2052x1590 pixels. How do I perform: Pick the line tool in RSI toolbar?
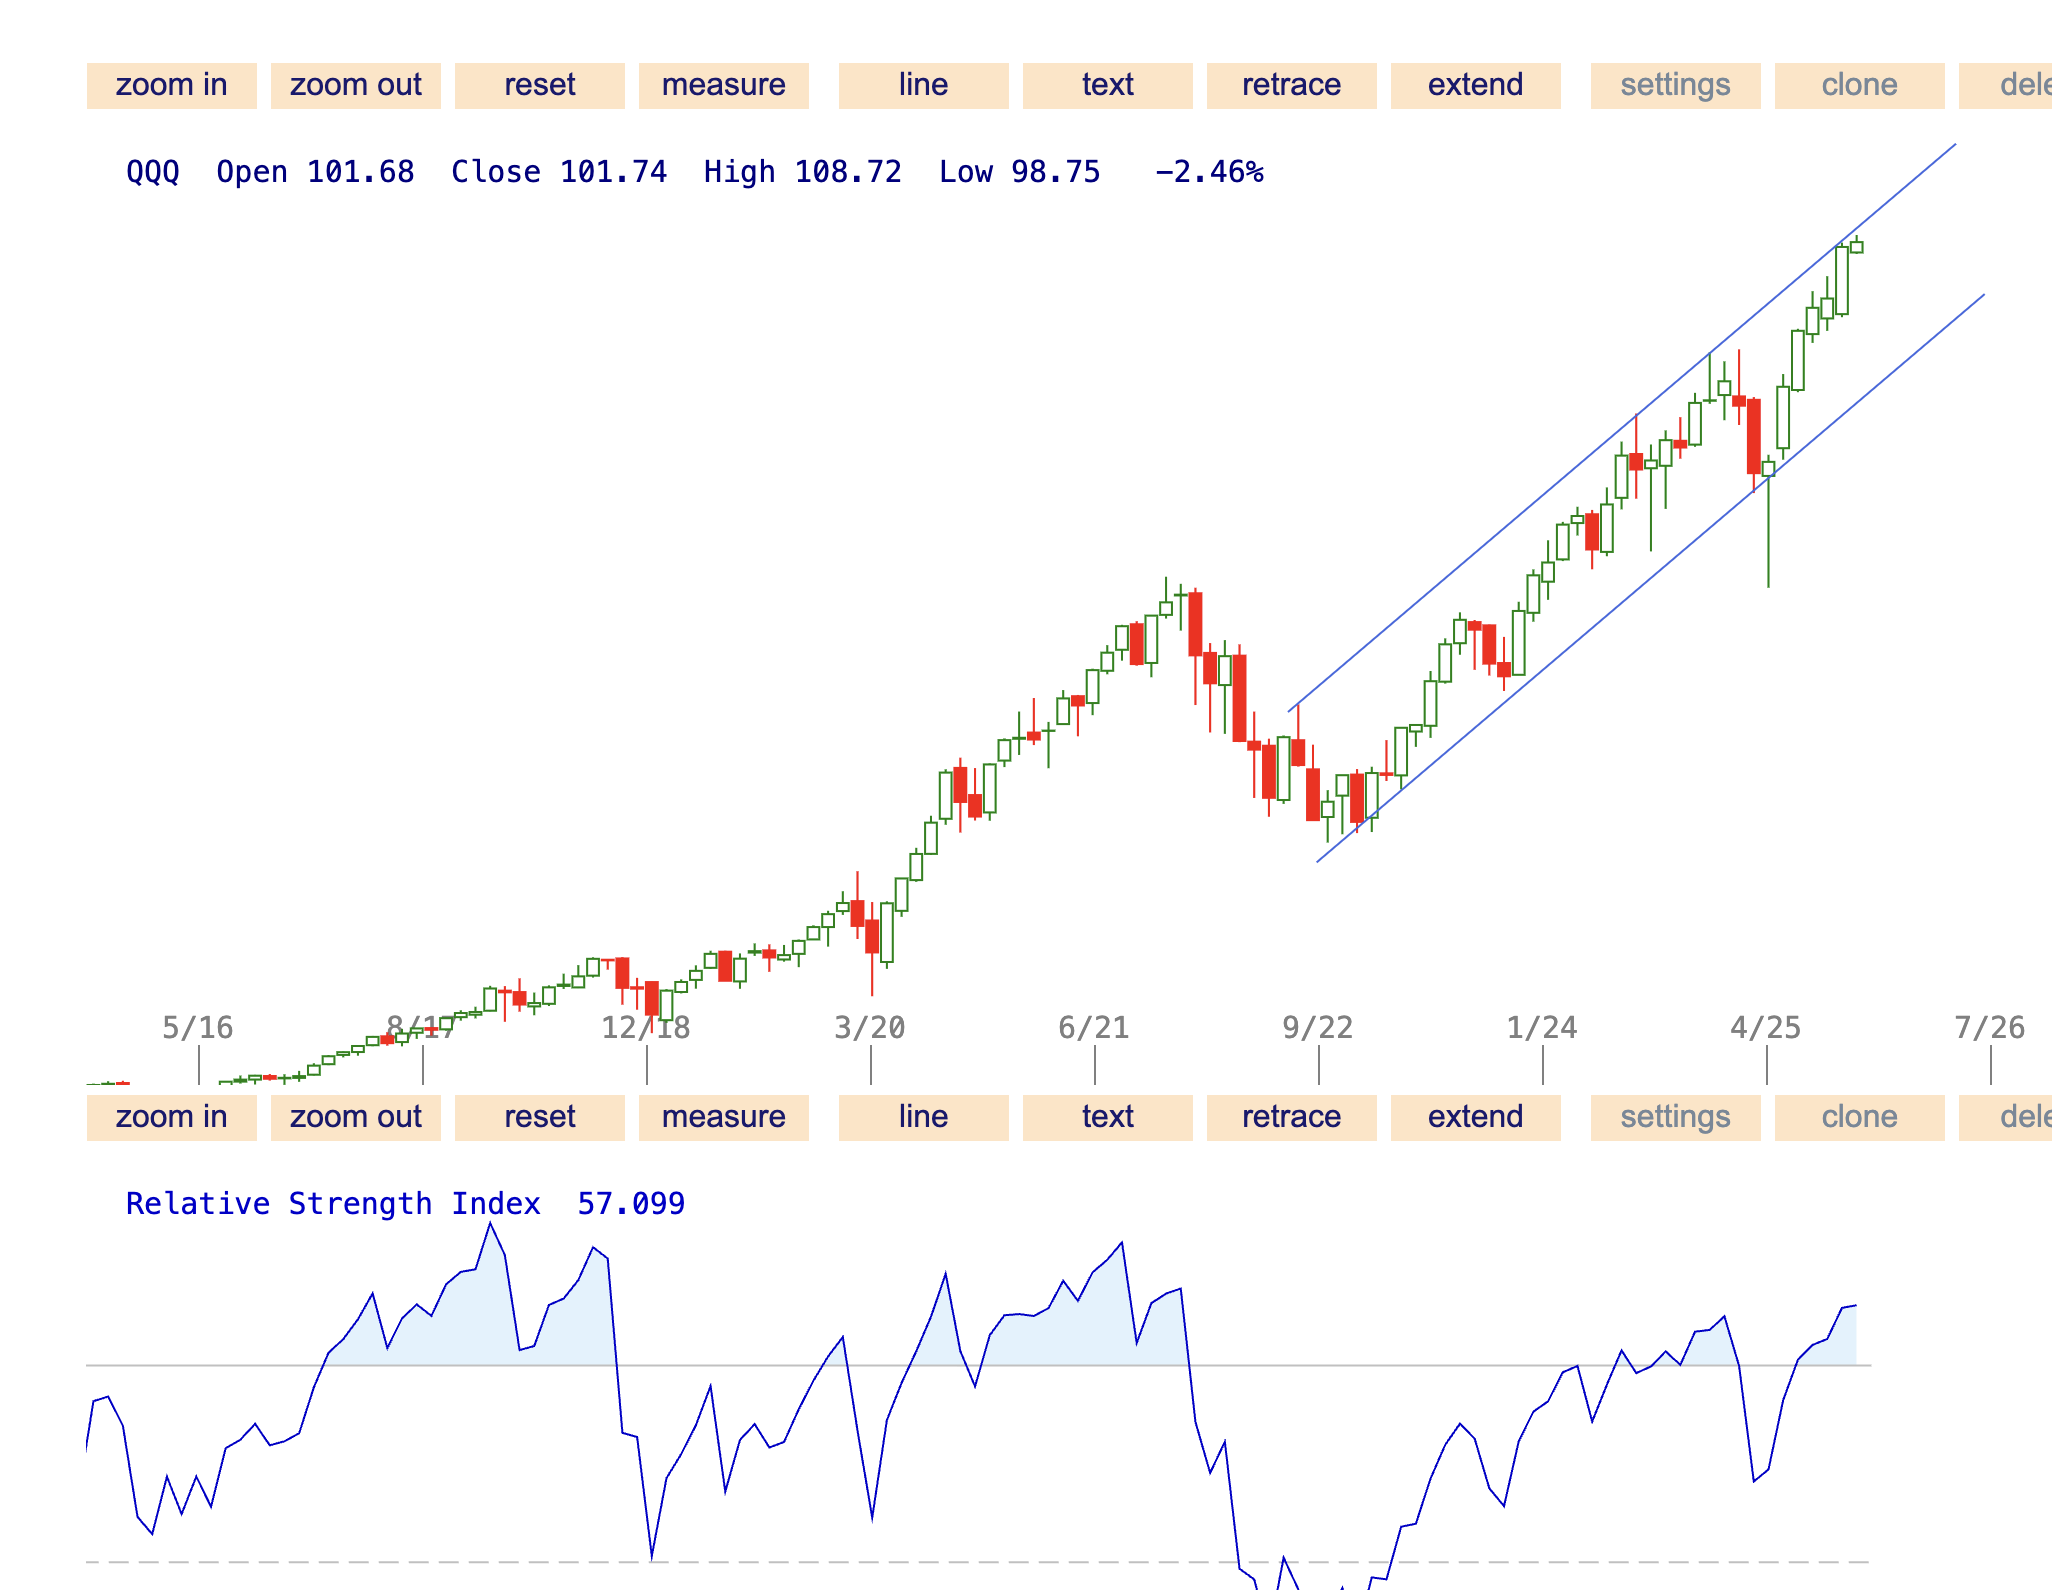pos(923,1117)
